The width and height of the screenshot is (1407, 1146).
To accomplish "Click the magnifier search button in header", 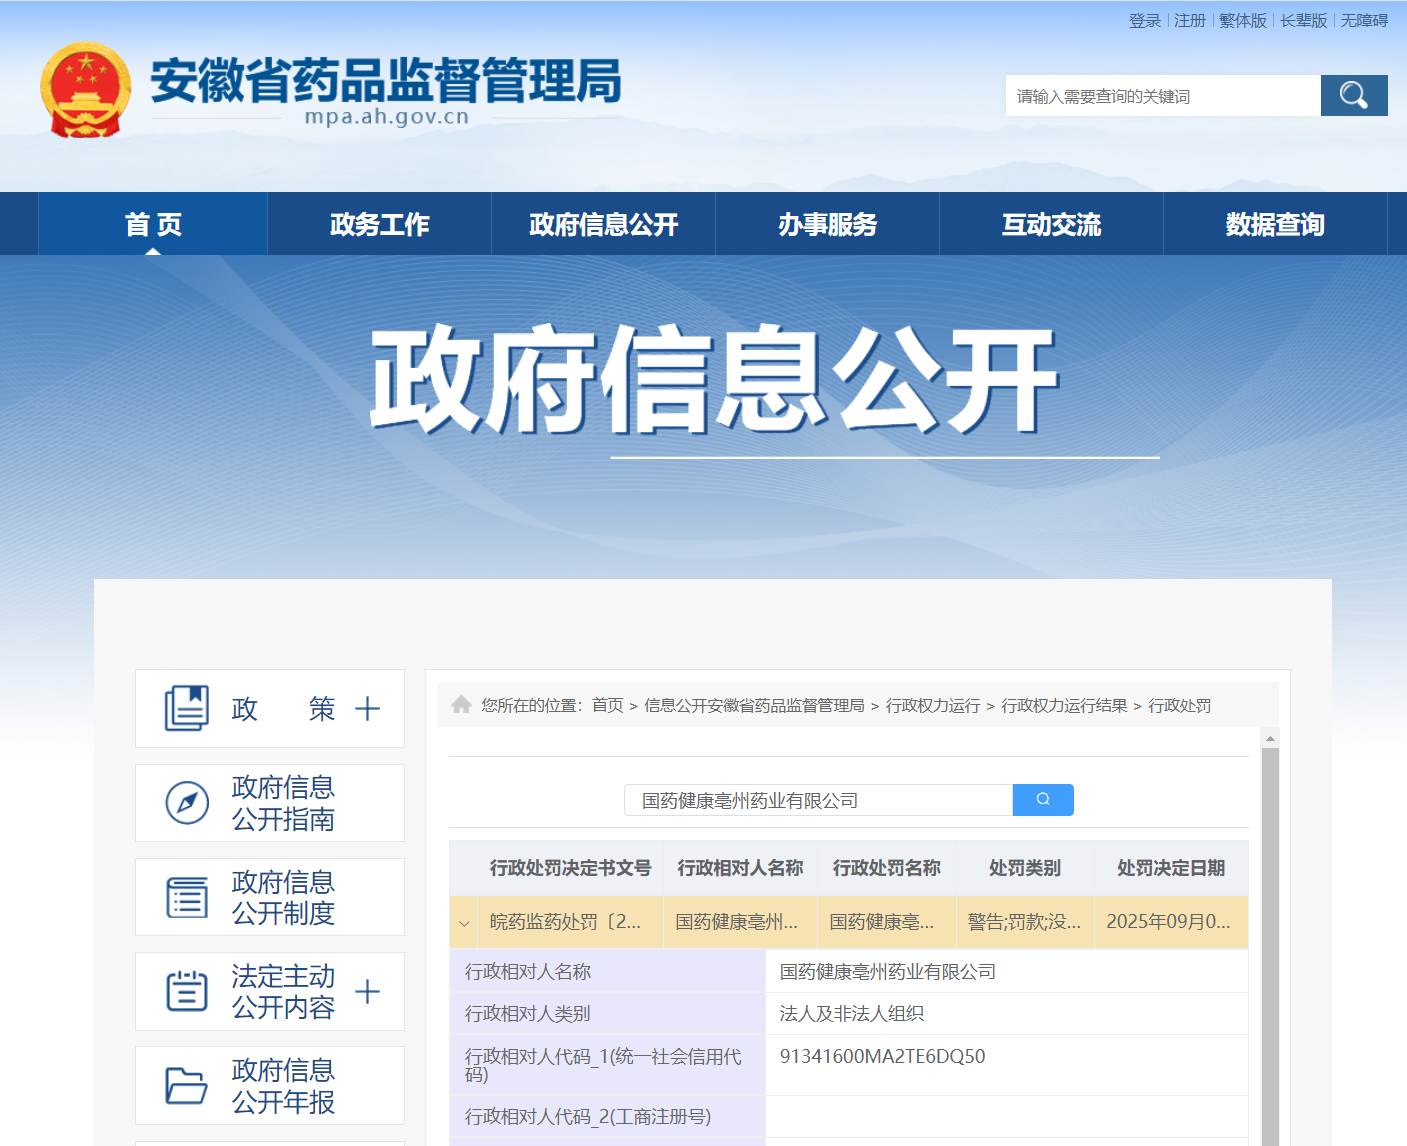I will click(x=1354, y=96).
